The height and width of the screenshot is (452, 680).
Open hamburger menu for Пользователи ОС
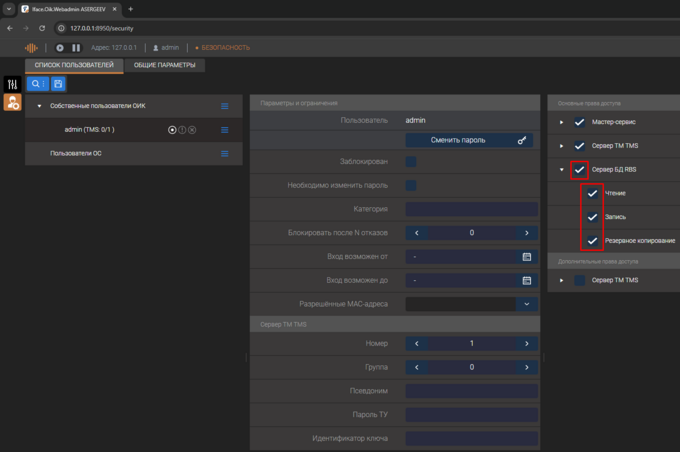click(225, 154)
